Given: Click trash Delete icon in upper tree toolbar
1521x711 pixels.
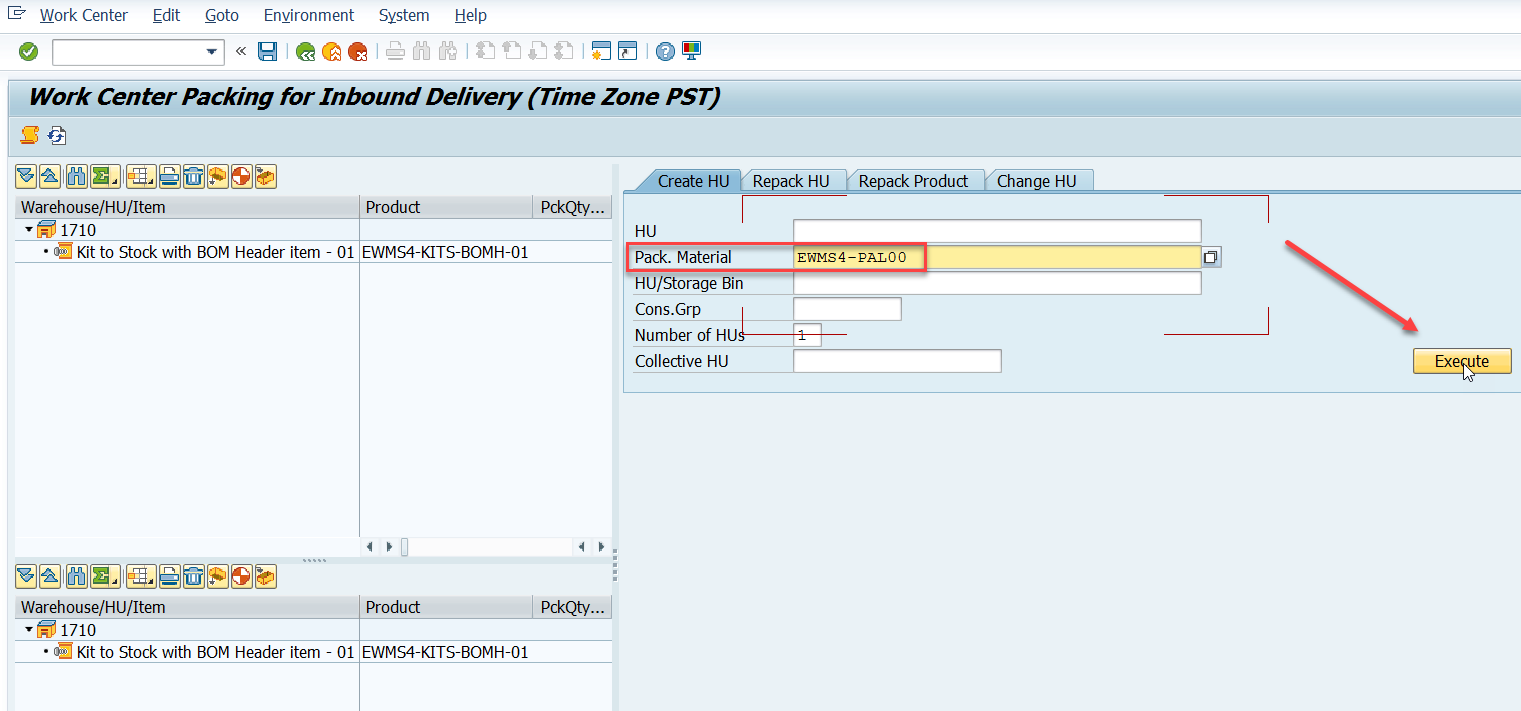Looking at the screenshot, I should click(x=193, y=177).
